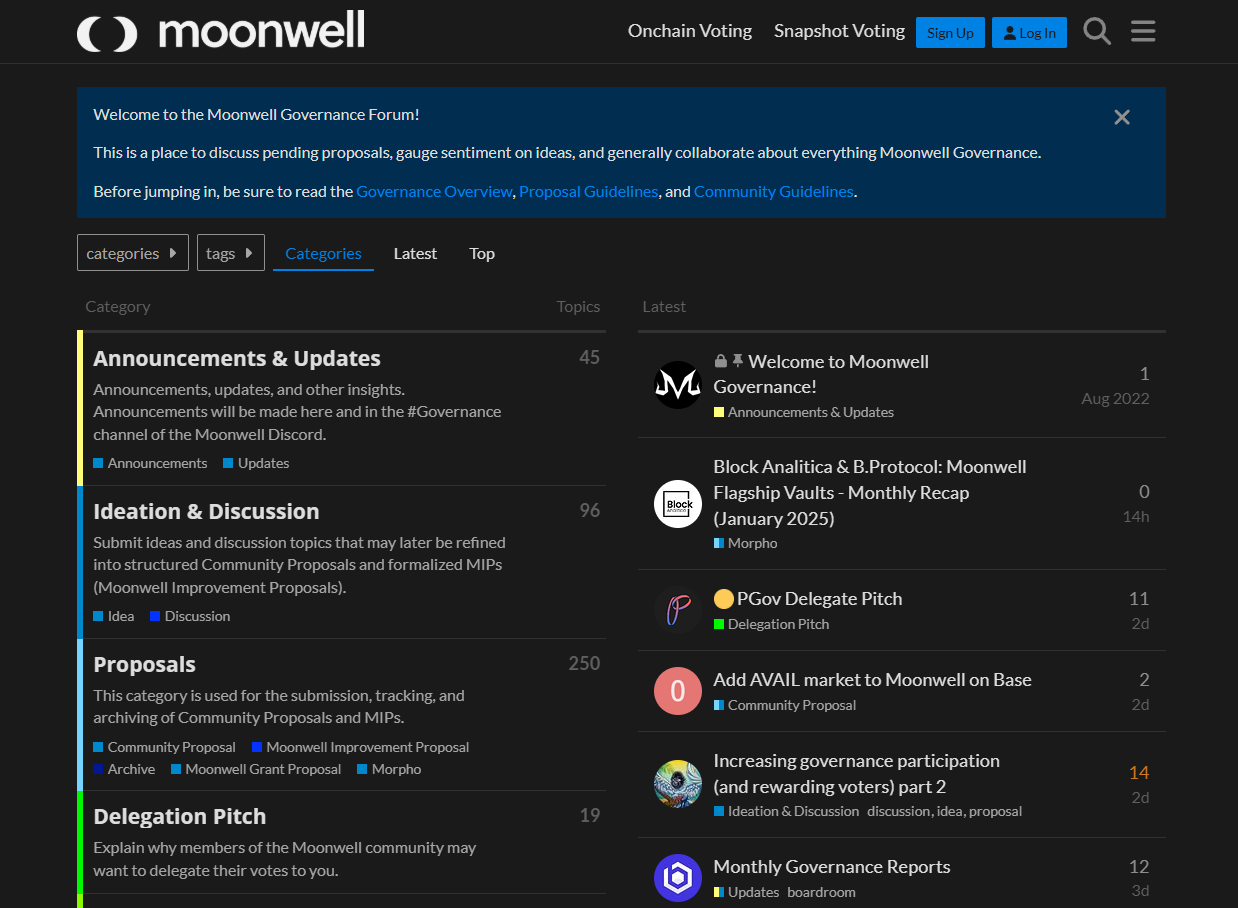Click the 11 replies count on PGov Delegate Pitch
The image size is (1238, 908).
(1139, 598)
